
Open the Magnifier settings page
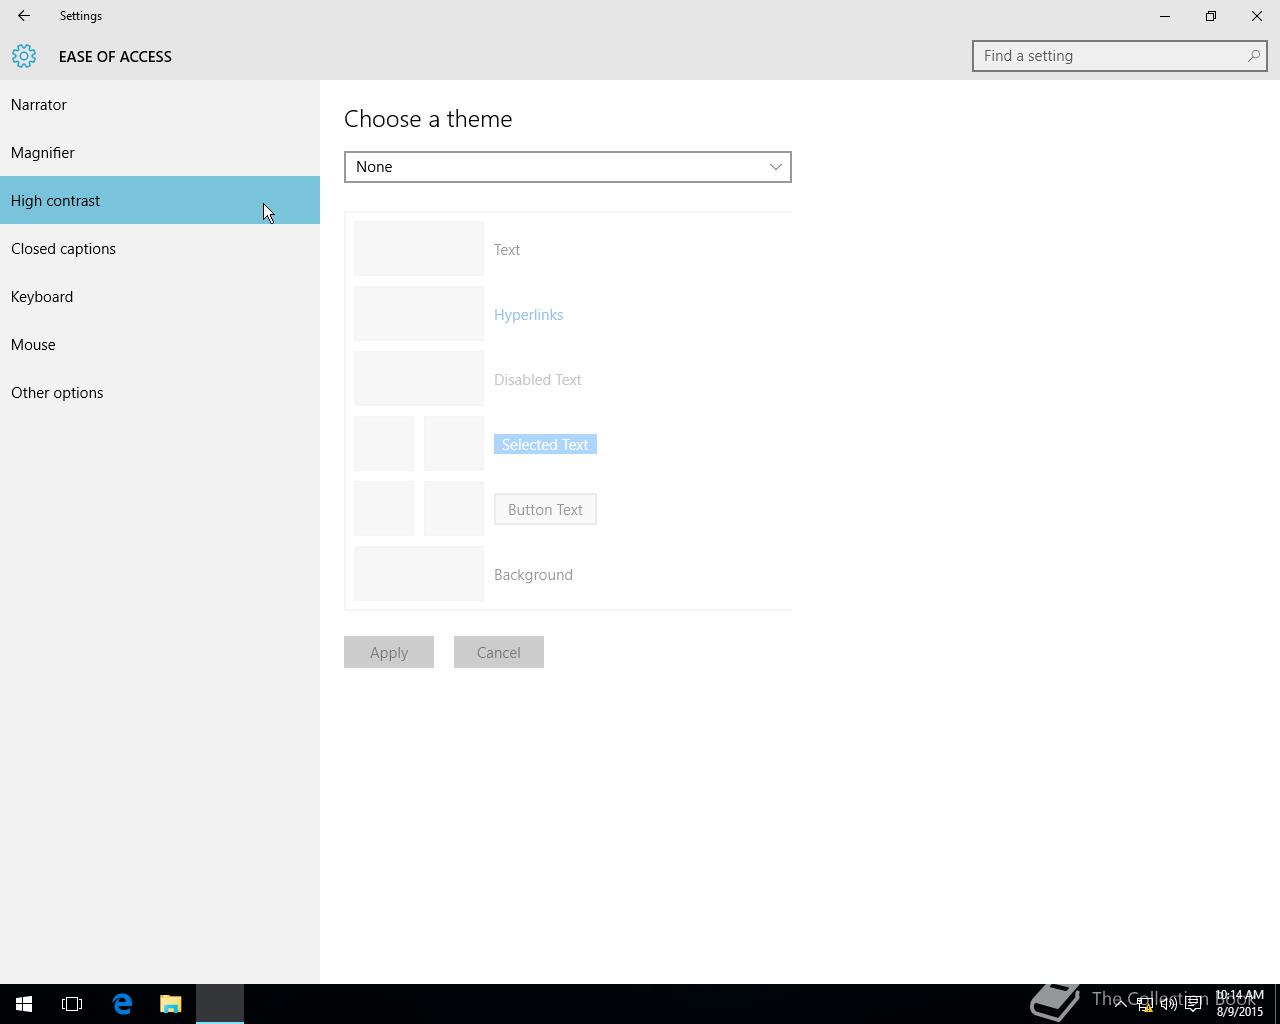tap(160, 152)
